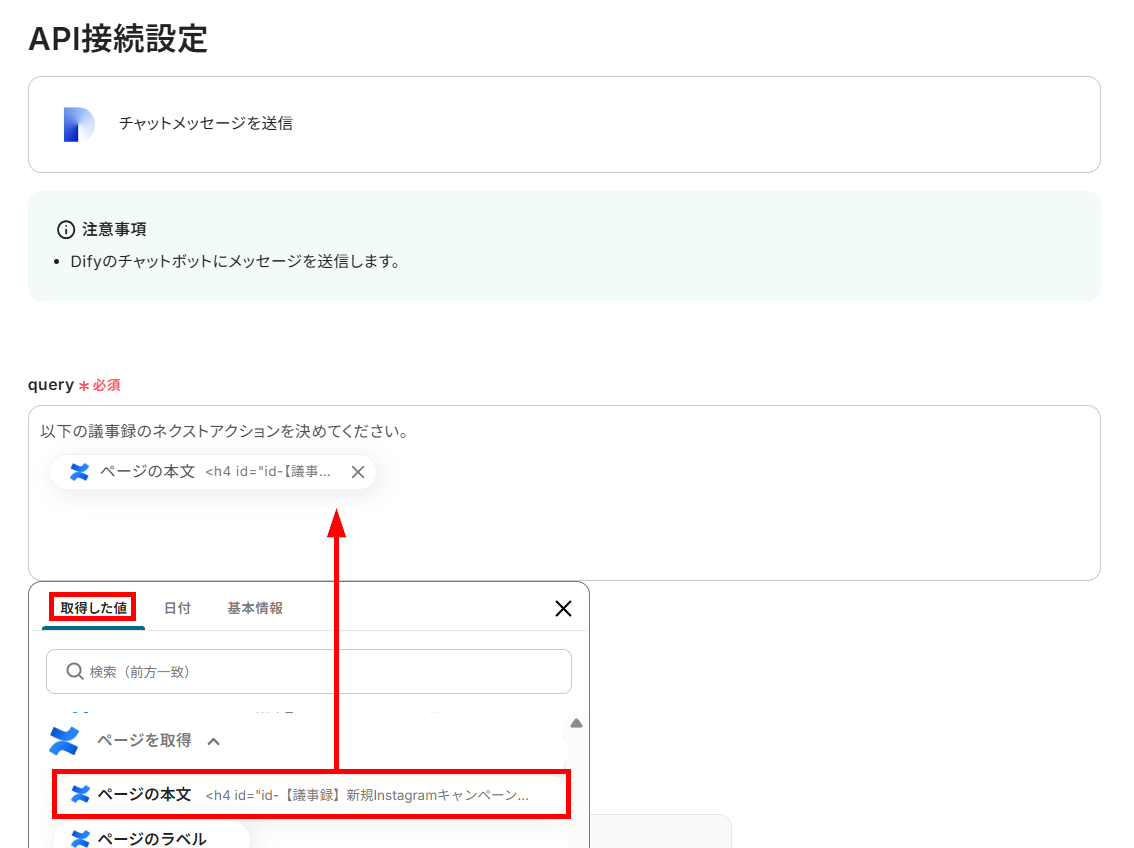
Task: Remove the ページの本文 chip with its X
Action: [x=357, y=472]
